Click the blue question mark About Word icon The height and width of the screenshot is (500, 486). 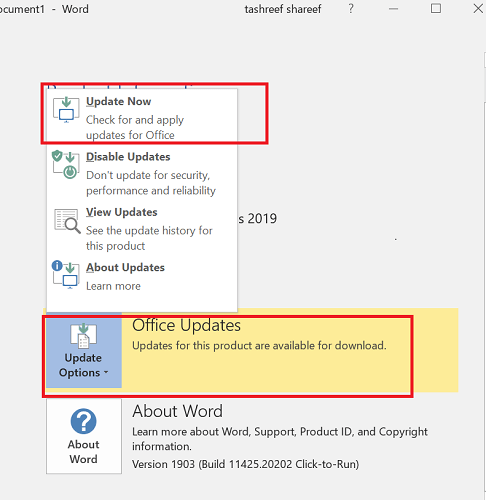click(x=84, y=421)
